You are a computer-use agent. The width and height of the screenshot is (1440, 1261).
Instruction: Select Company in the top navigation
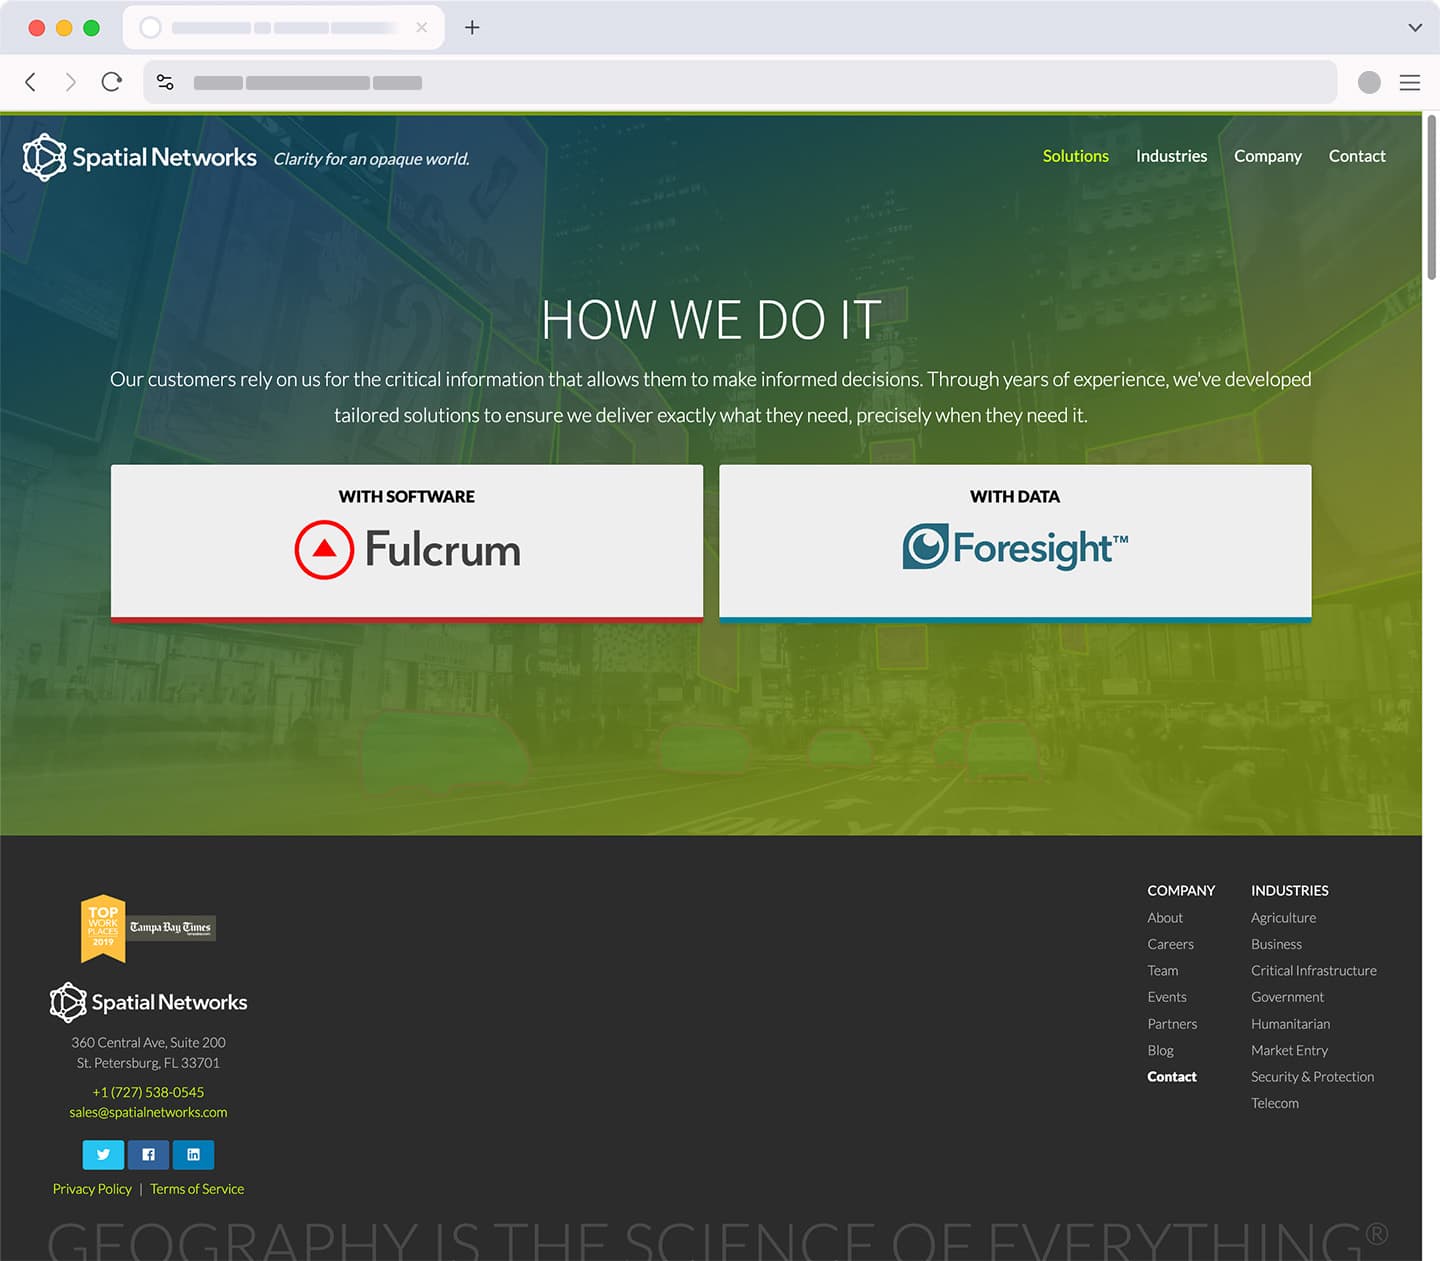[x=1268, y=156]
